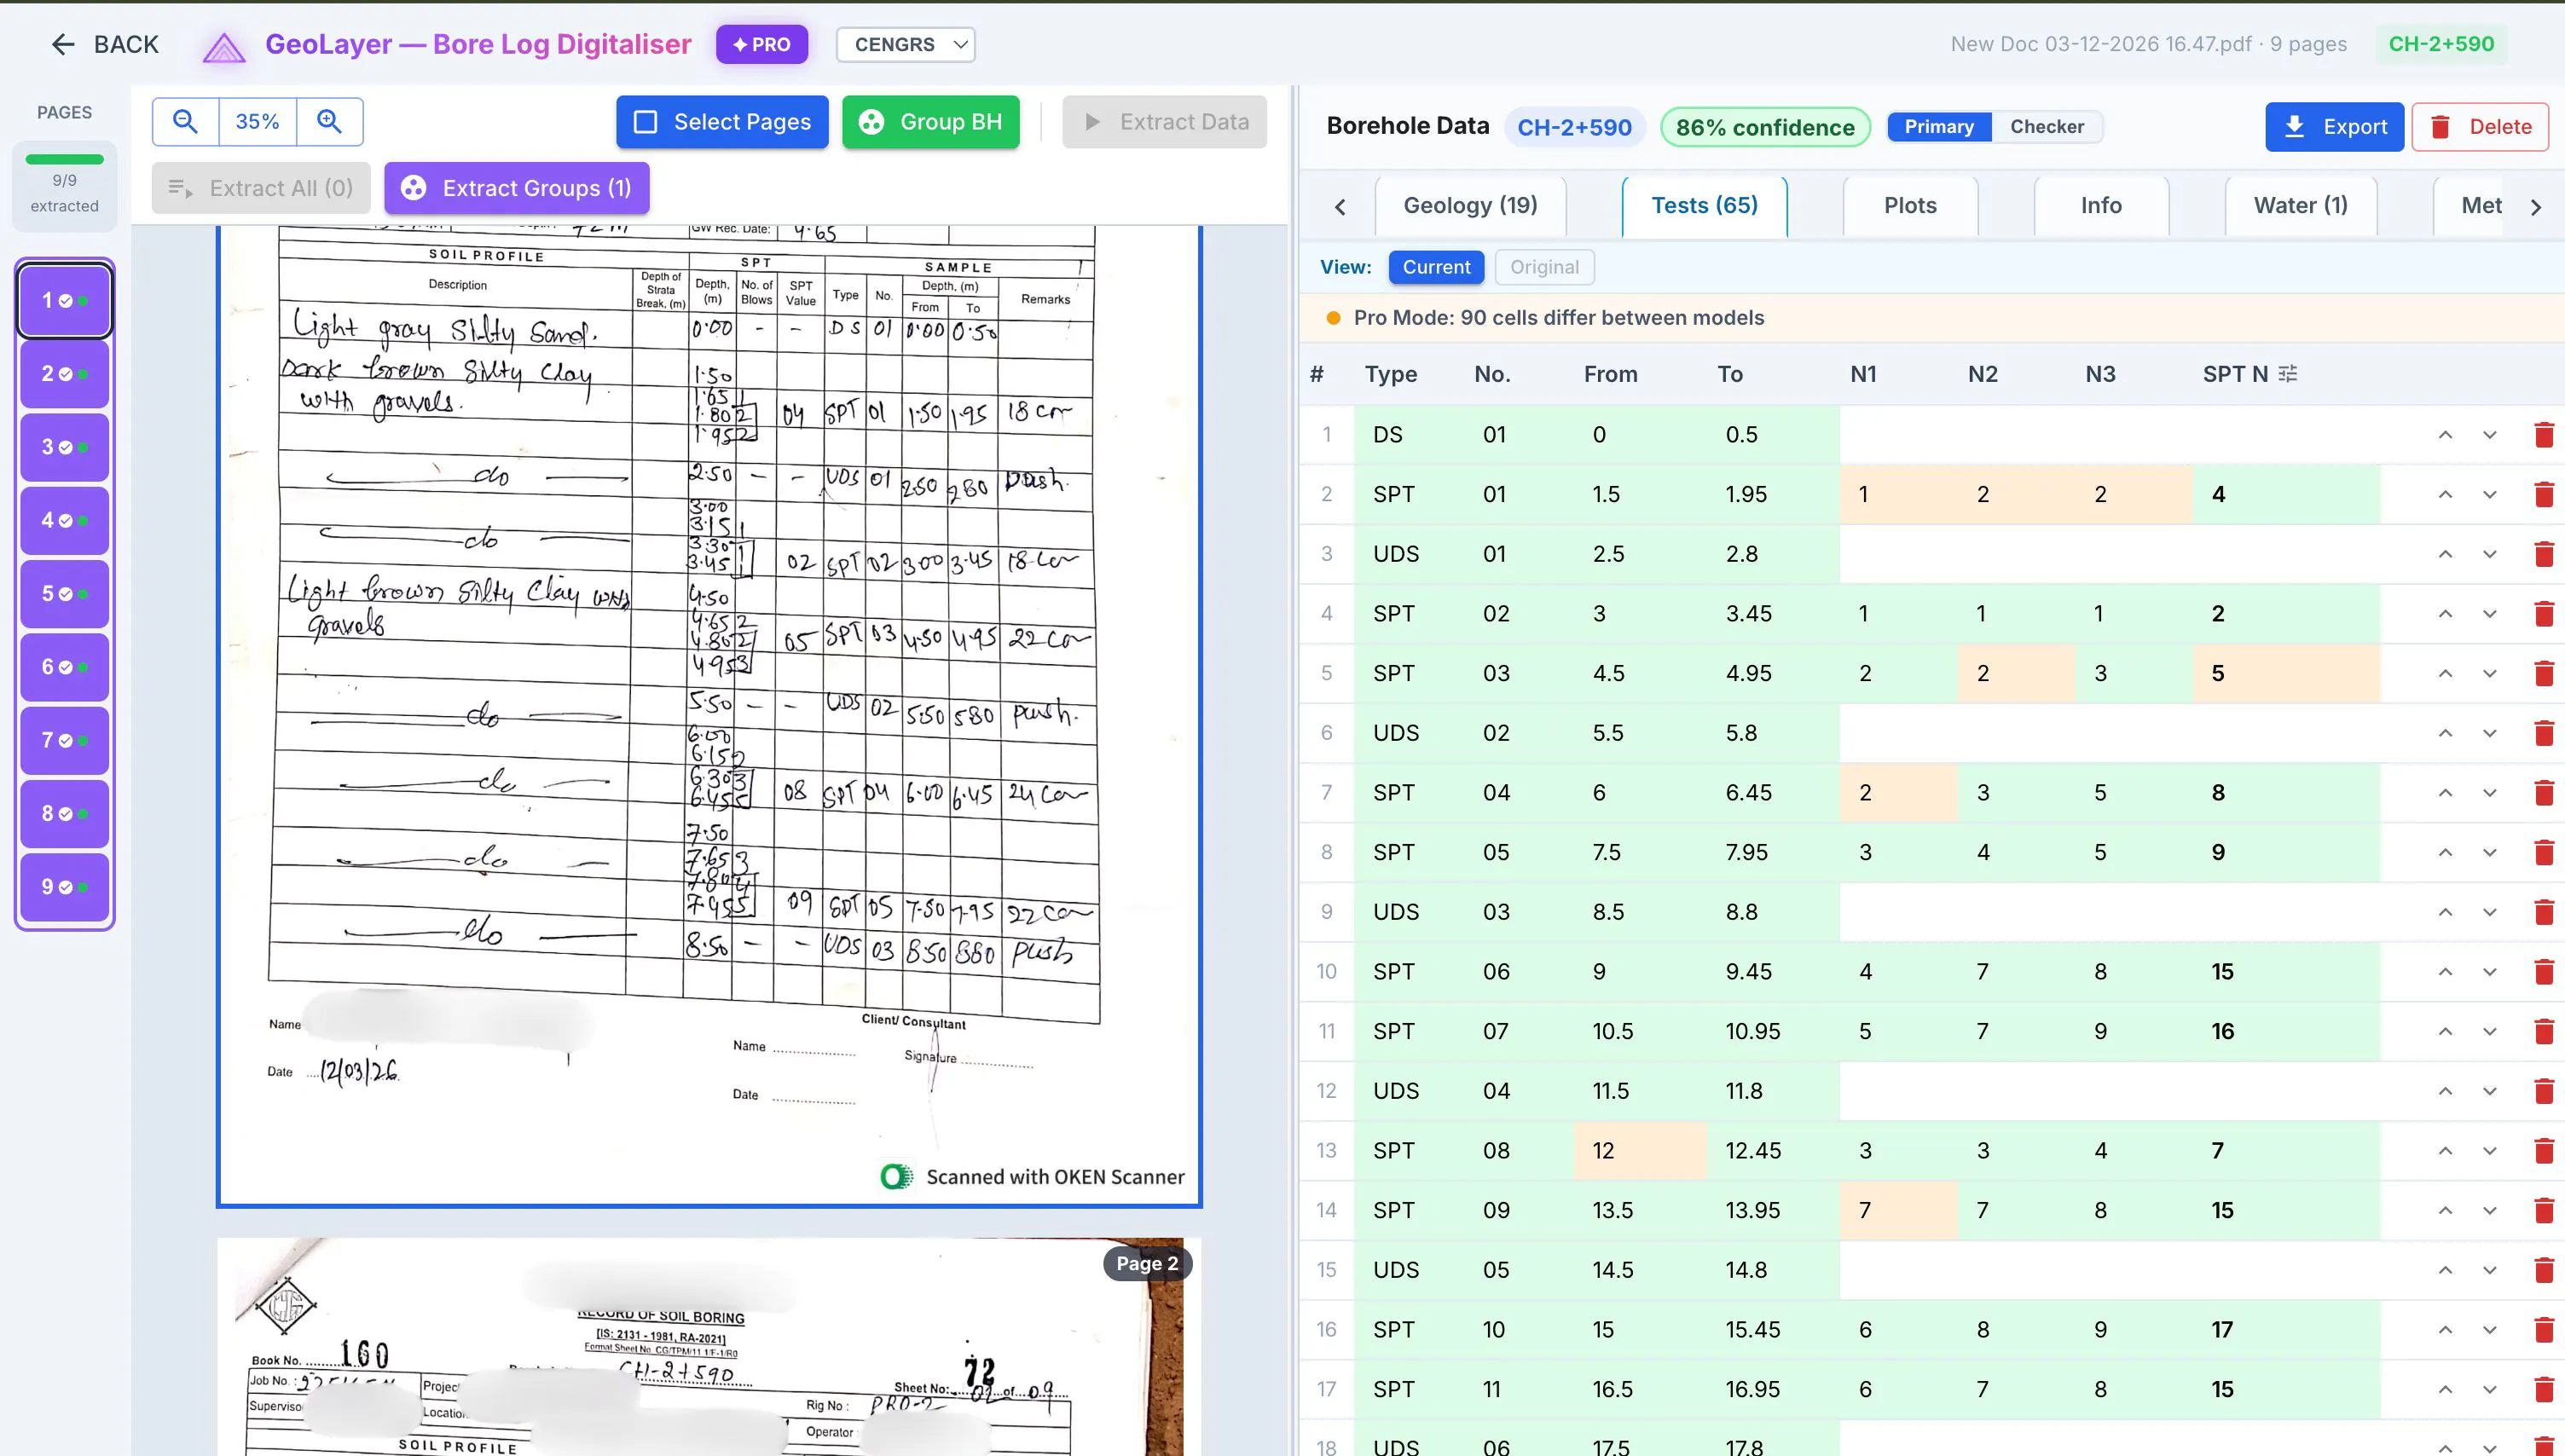The image size is (2565, 1456).
Task: Click the SPT N value 16 cell
Action: click(2286, 1031)
